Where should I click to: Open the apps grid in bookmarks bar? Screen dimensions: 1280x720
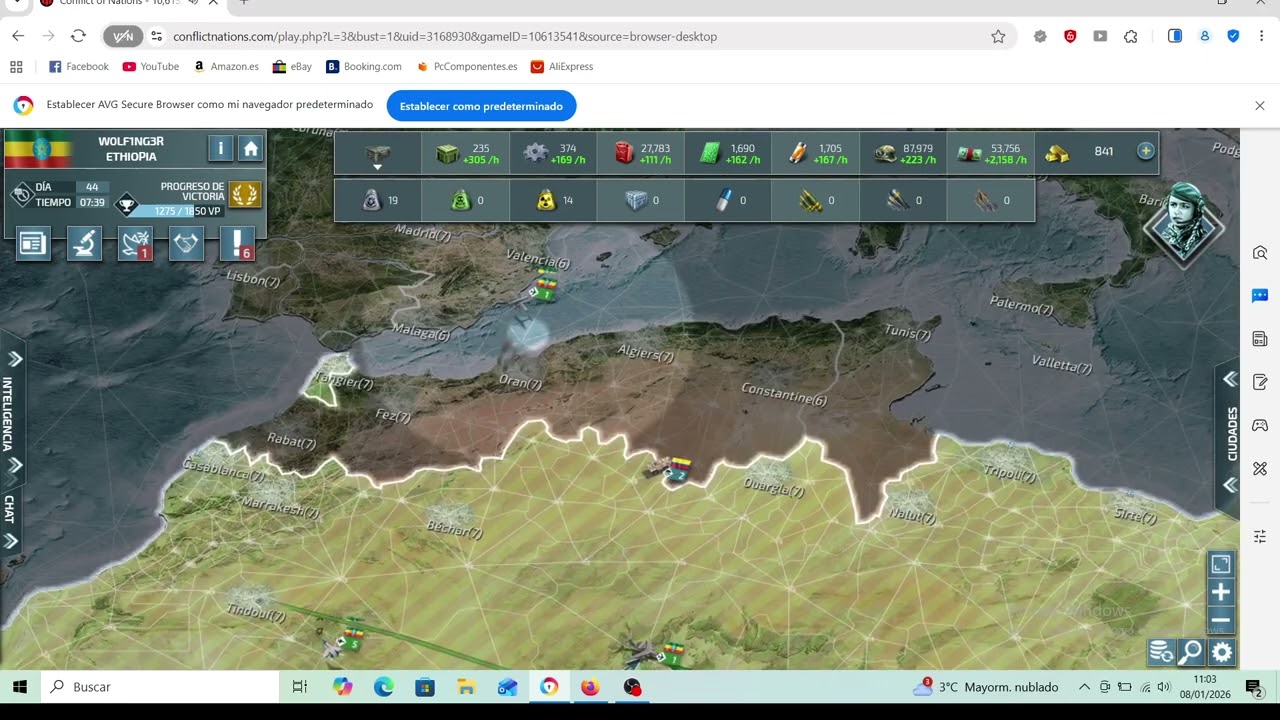click(x=16, y=67)
